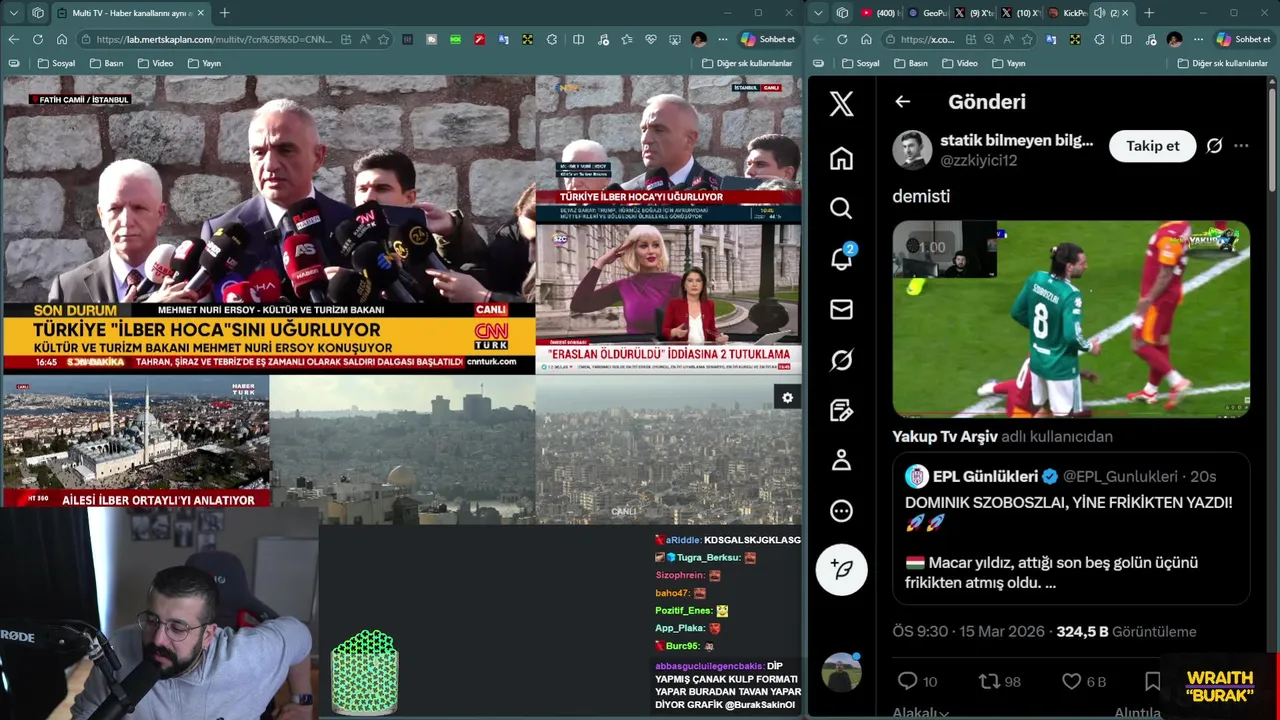Bookmark the post
Screen dimensions: 1280x720
coord(1152,681)
